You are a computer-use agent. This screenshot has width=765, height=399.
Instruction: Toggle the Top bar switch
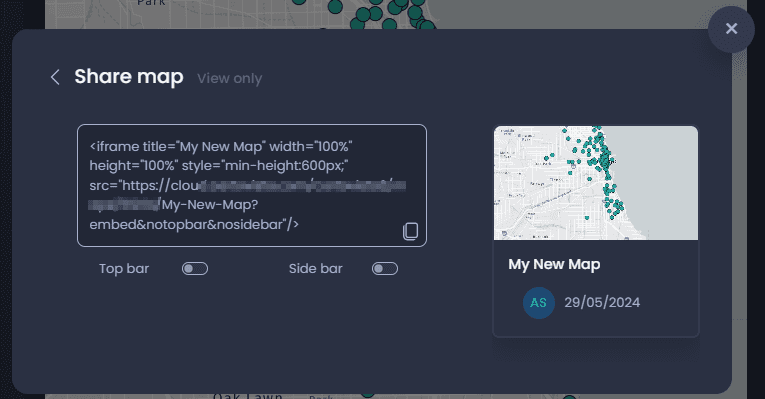[x=195, y=269]
